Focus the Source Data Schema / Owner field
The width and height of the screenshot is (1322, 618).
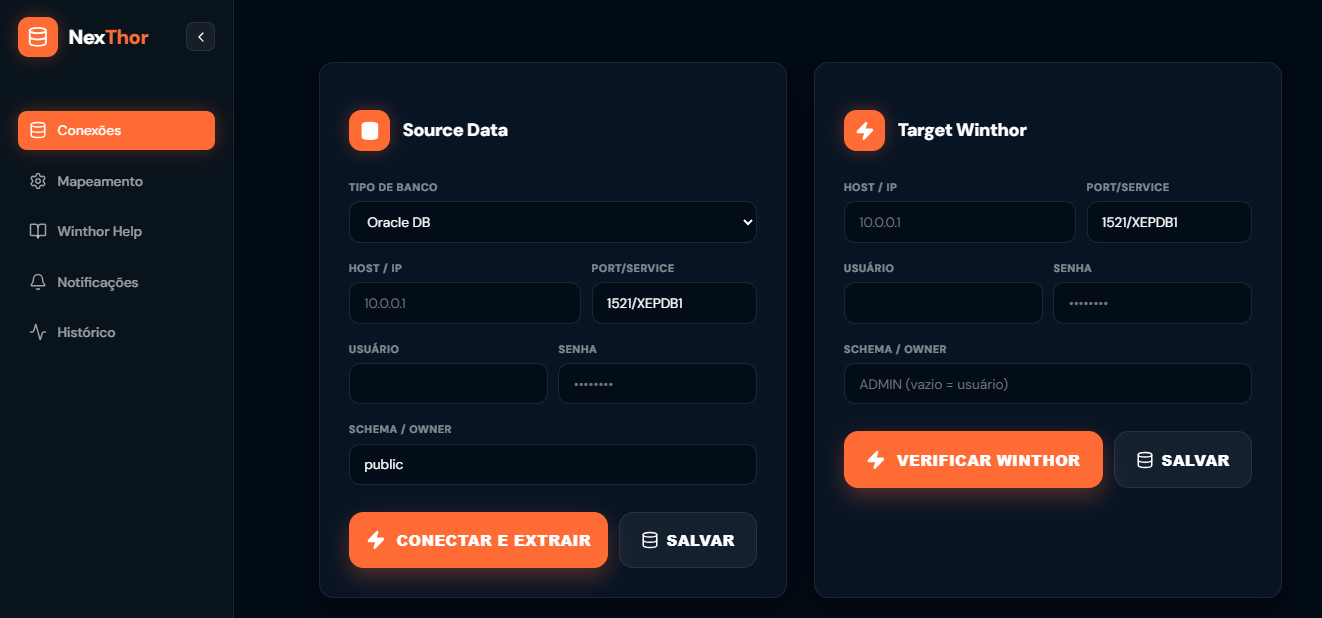(553, 464)
